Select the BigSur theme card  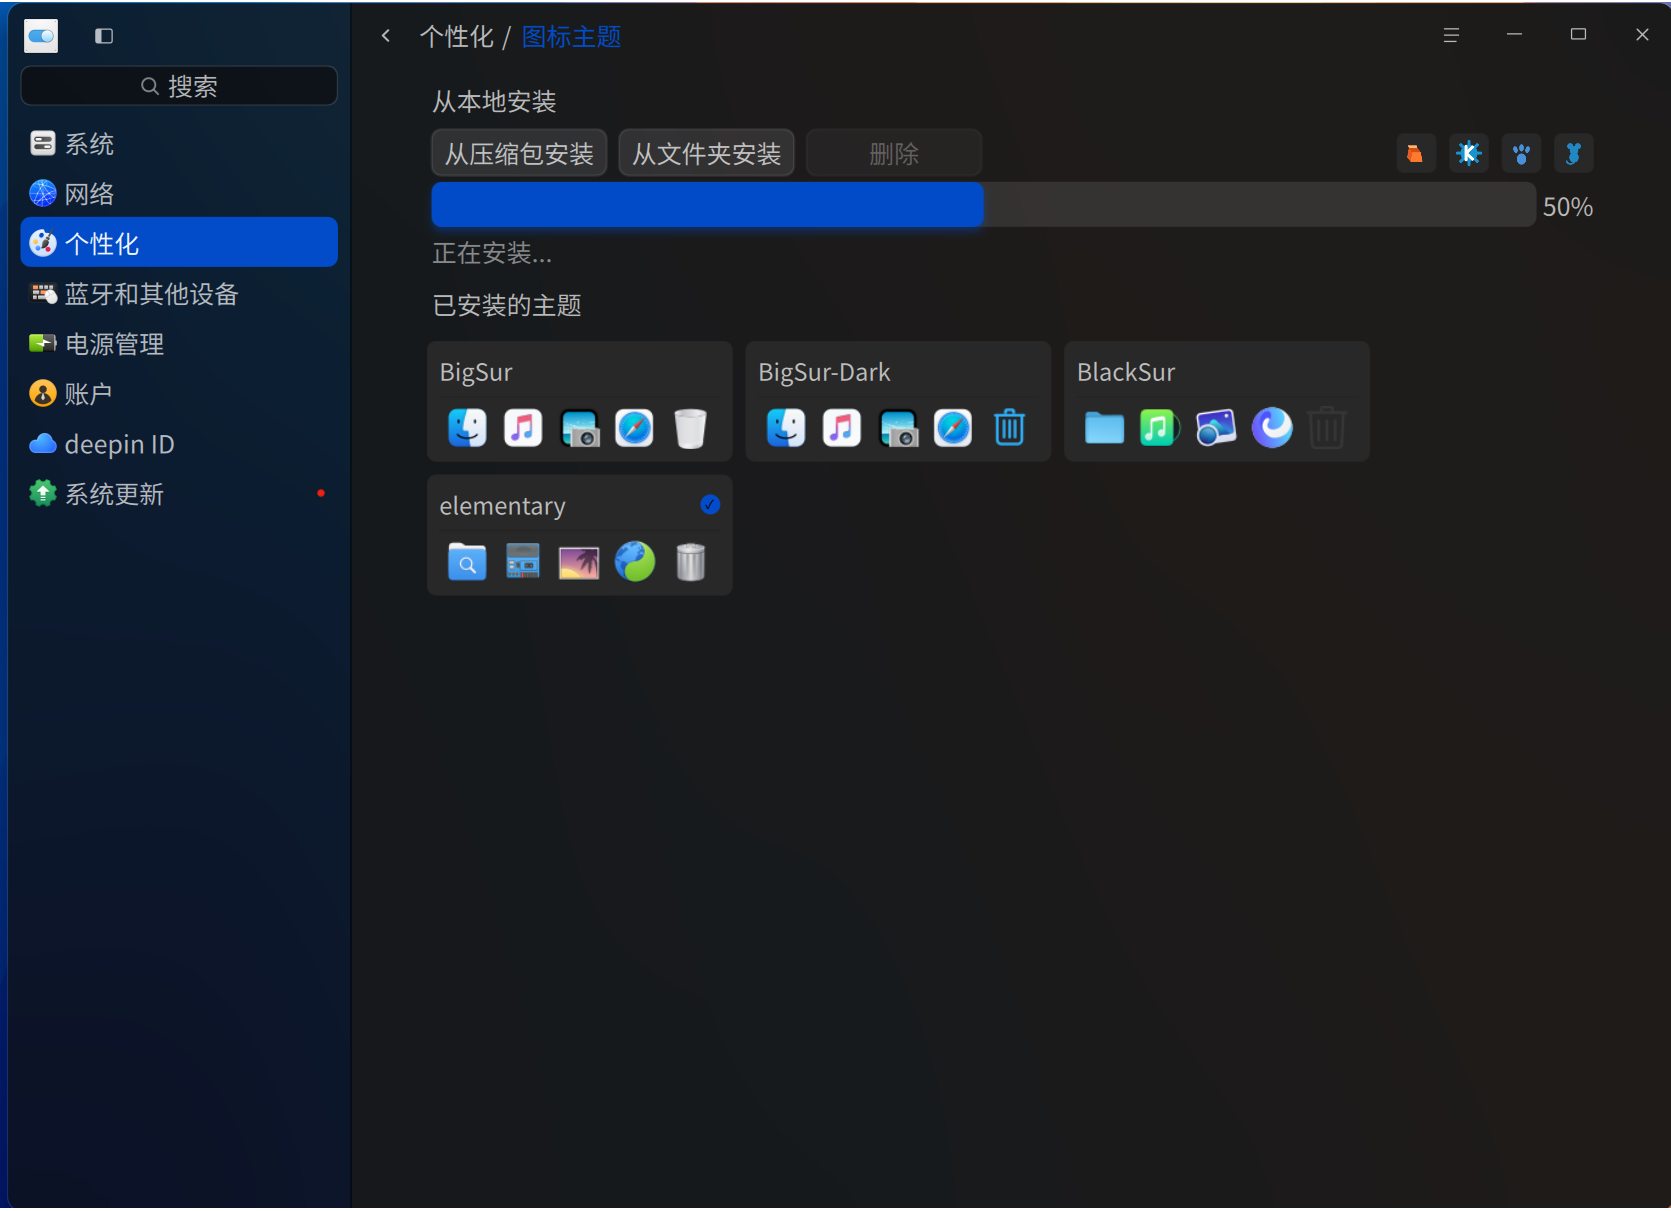coord(579,401)
